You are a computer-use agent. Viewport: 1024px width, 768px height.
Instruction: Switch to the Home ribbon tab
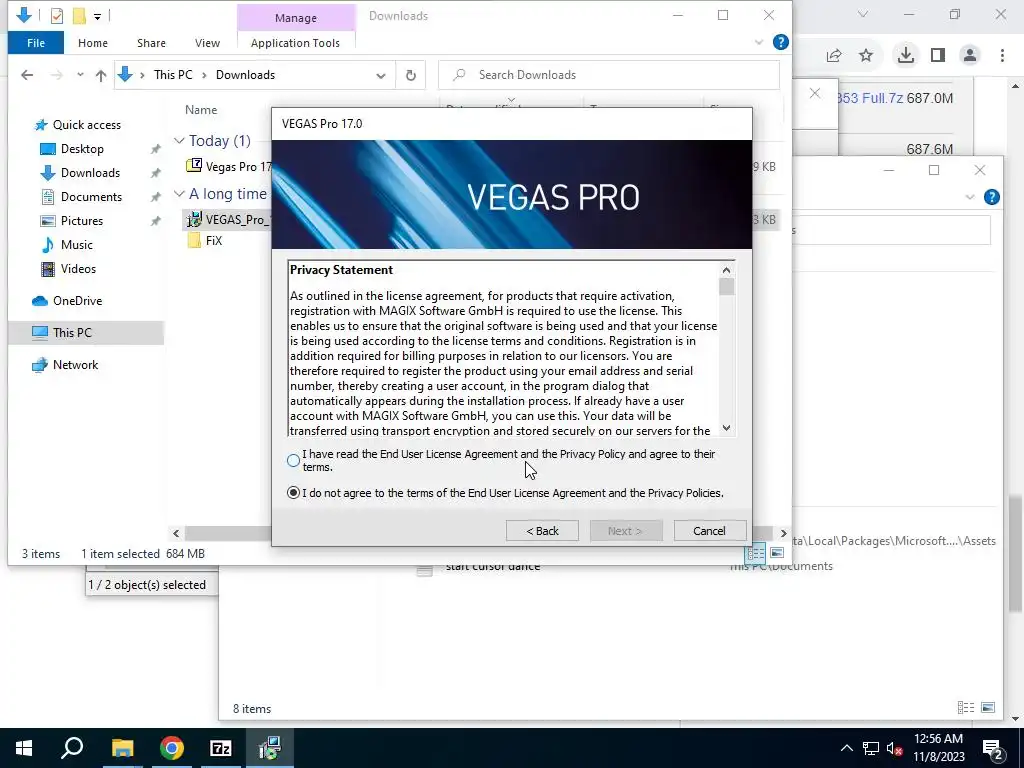(x=93, y=43)
